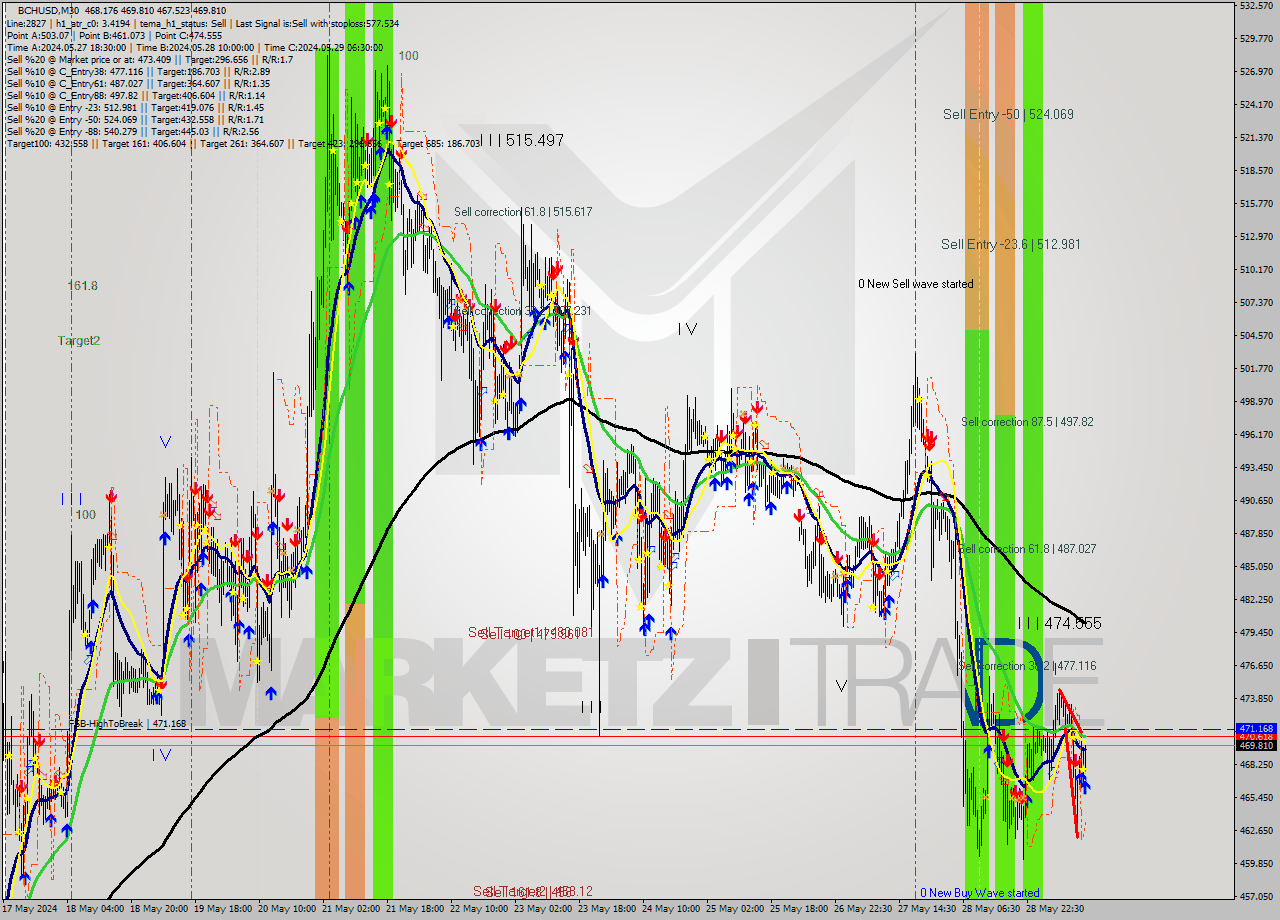Viewport: 1280px width, 920px height.
Task: Click the 'Sell %20 @ Entry -50: 524.069' line
Action: [135, 119]
